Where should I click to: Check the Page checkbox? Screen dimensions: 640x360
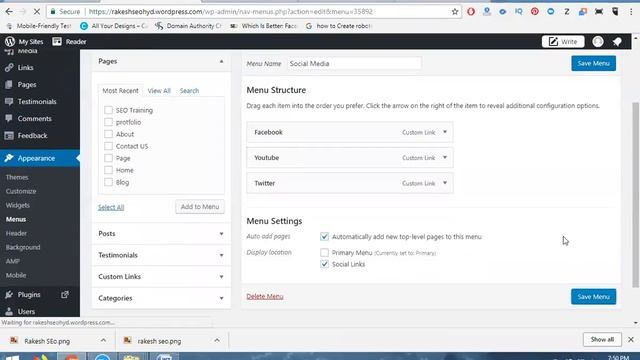(x=108, y=158)
